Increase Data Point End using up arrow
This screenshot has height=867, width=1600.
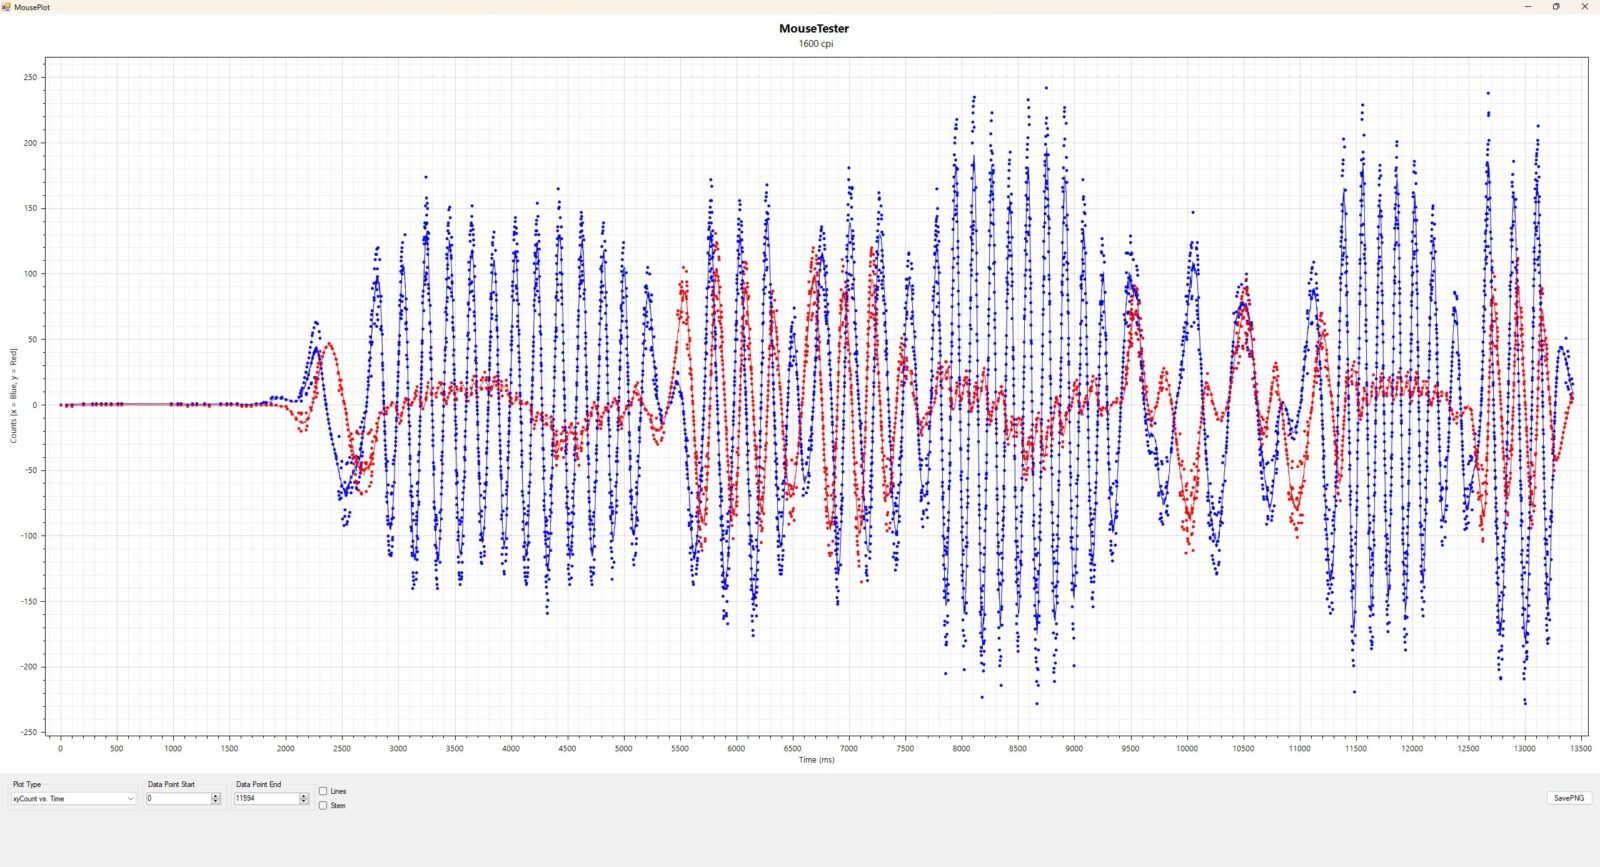[x=304, y=796]
